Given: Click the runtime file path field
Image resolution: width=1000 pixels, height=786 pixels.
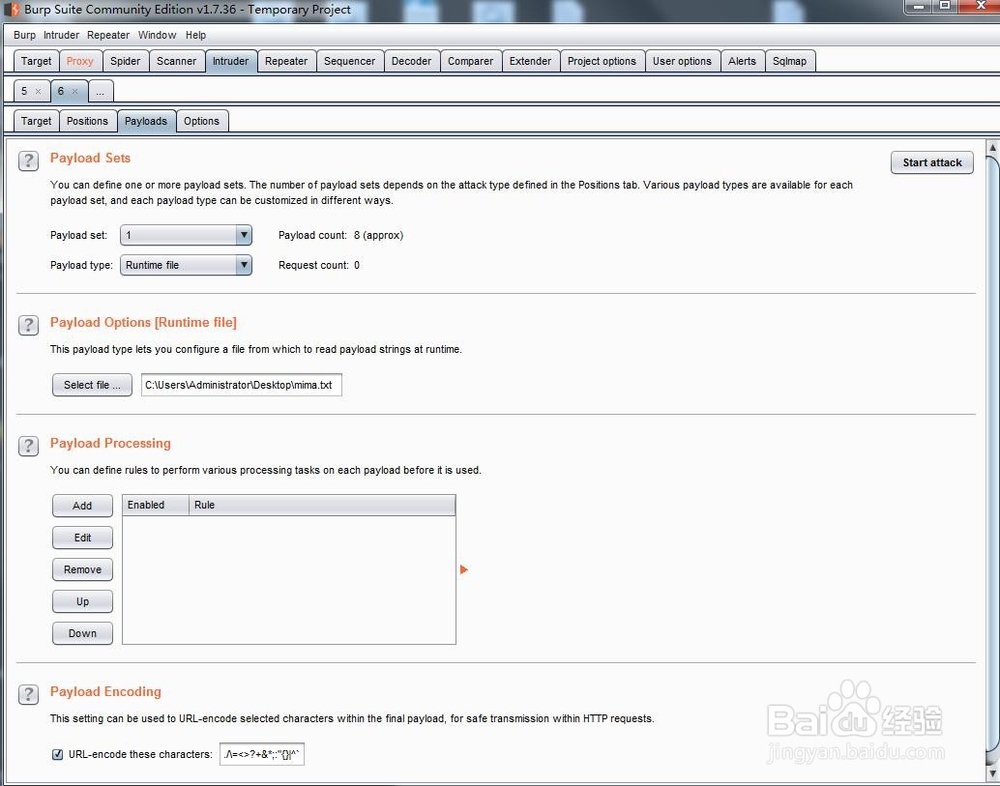Looking at the screenshot, I should pyautogui.click(x=241, y=385).
